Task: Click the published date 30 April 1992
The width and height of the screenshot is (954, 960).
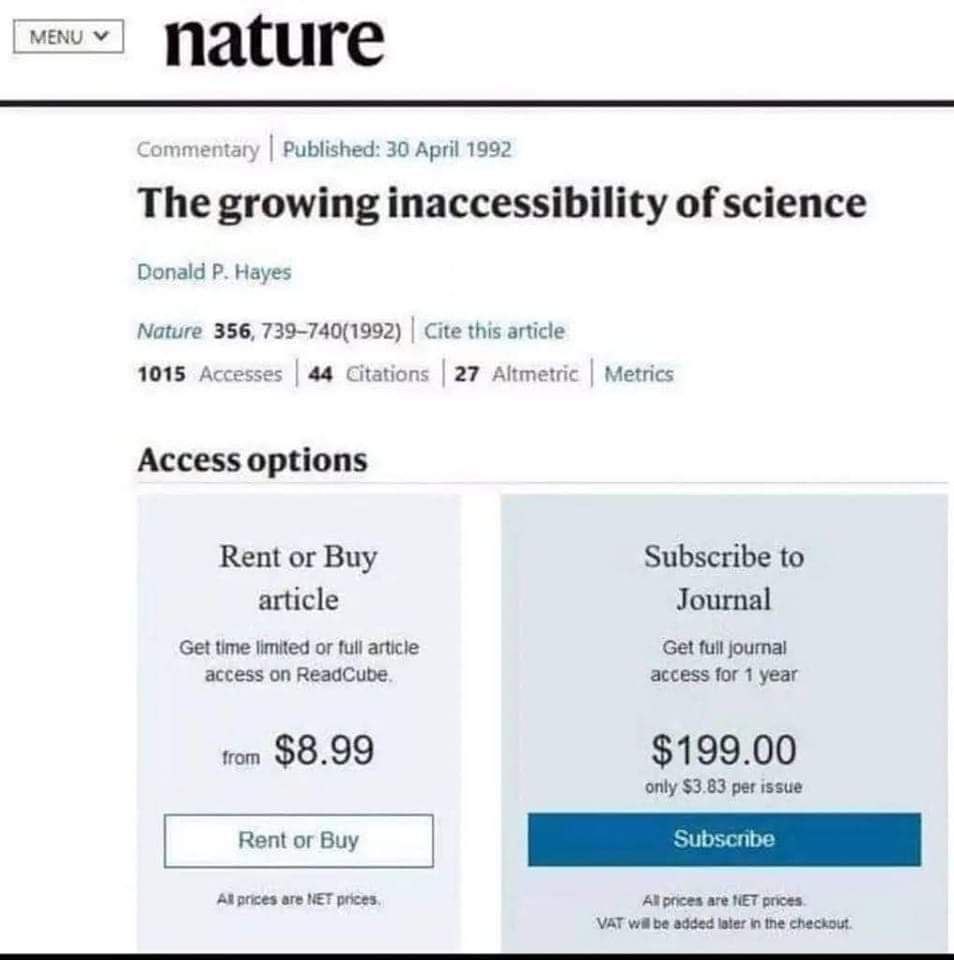Action: [397, 150]
